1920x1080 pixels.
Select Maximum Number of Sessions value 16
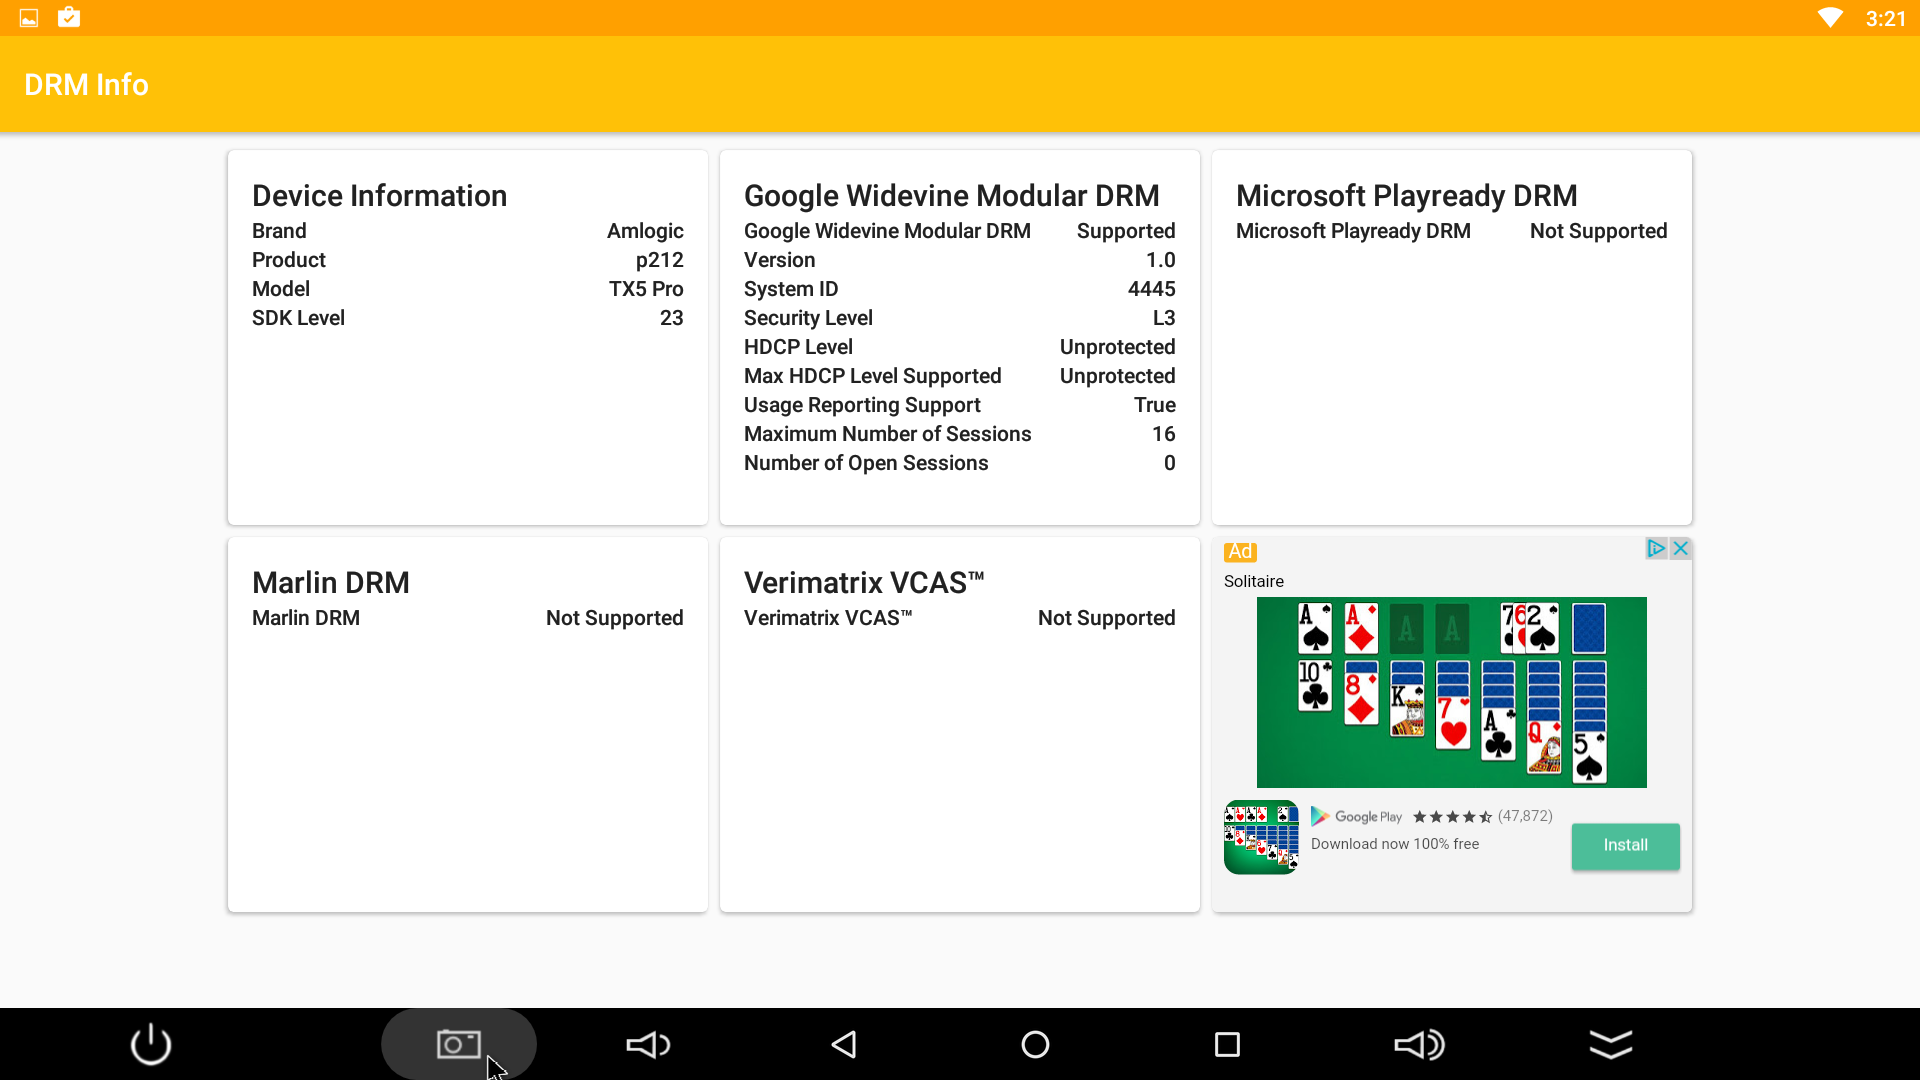tap(1164, 434)
